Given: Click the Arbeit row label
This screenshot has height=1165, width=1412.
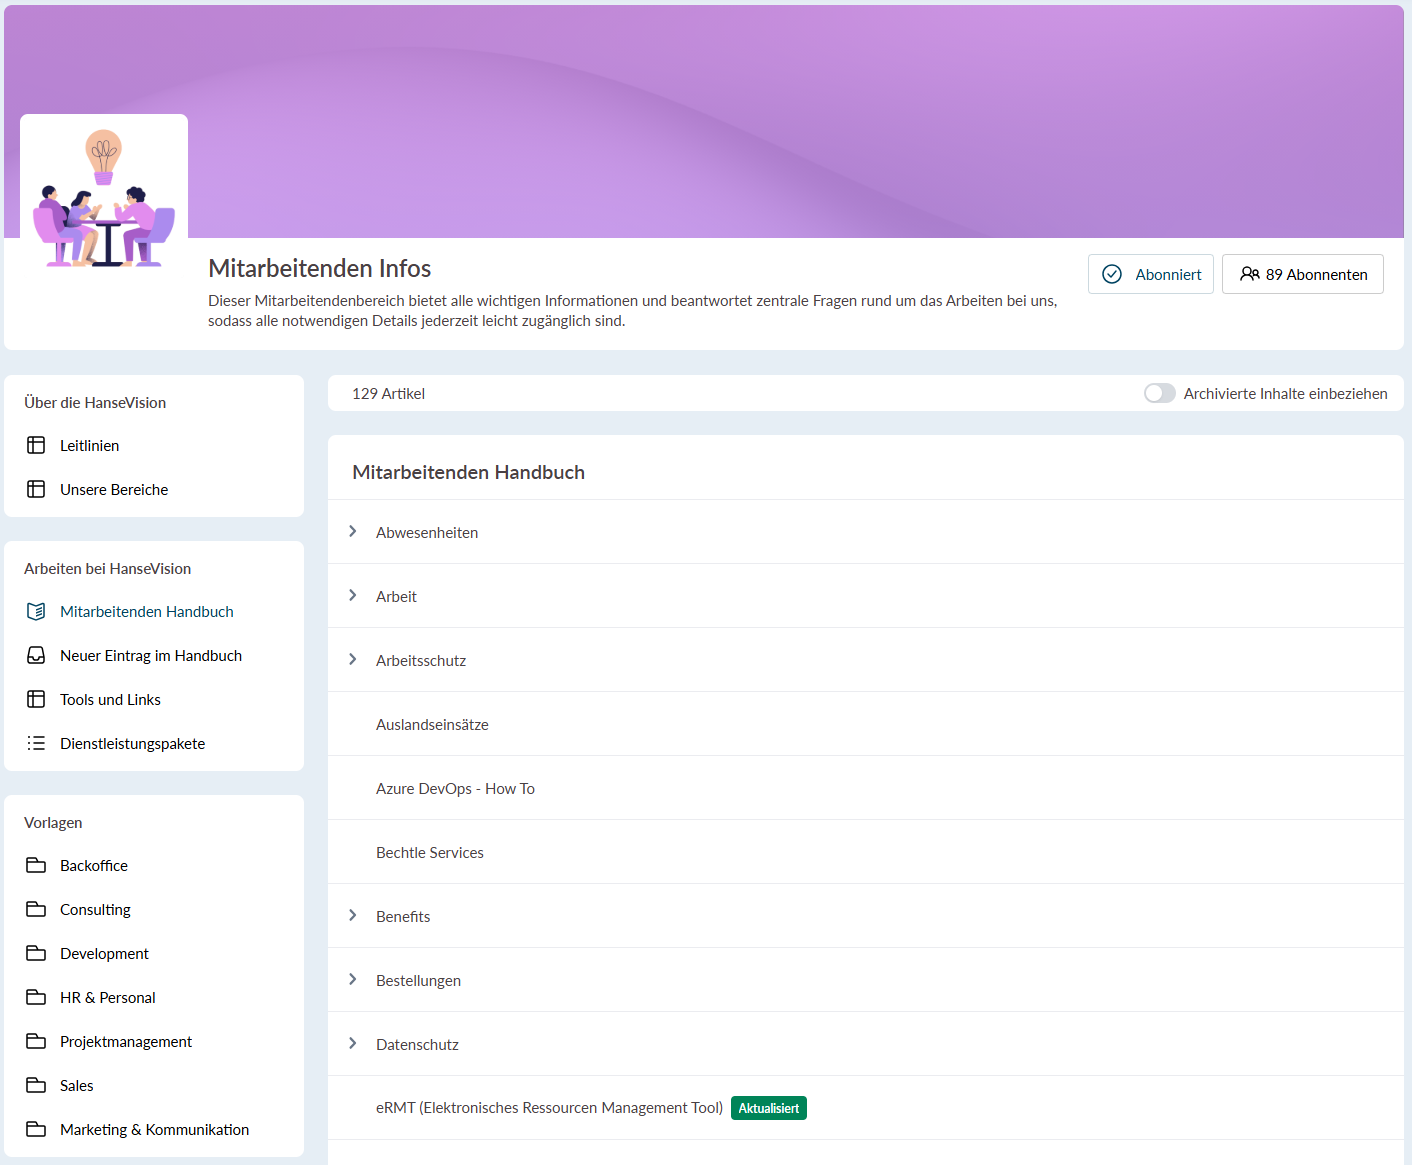Looking at the screenshot, I should pyautogui.click(x=396, y=596).
